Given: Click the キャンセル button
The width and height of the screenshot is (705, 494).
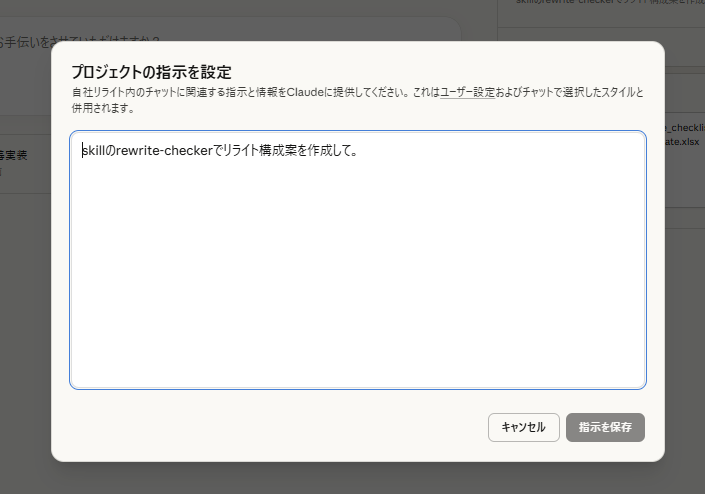Looking at the screenshot, I should 523,427.
